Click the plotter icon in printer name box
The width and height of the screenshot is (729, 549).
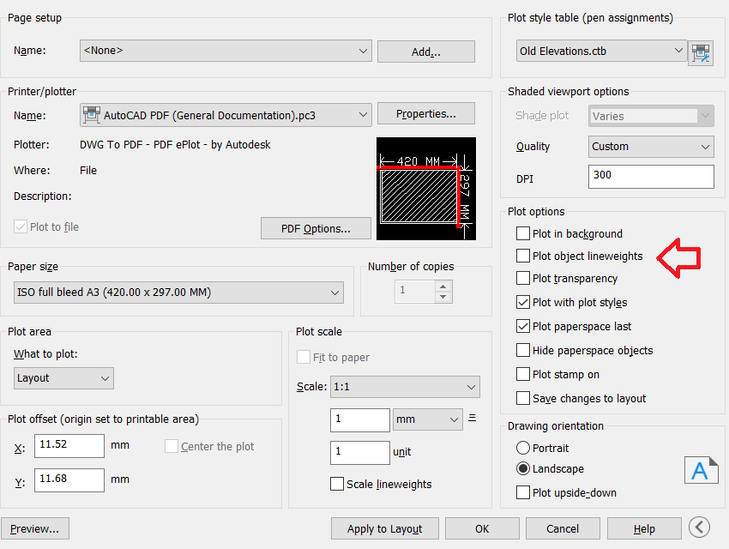pyautogui.click(x=91, y=115)
